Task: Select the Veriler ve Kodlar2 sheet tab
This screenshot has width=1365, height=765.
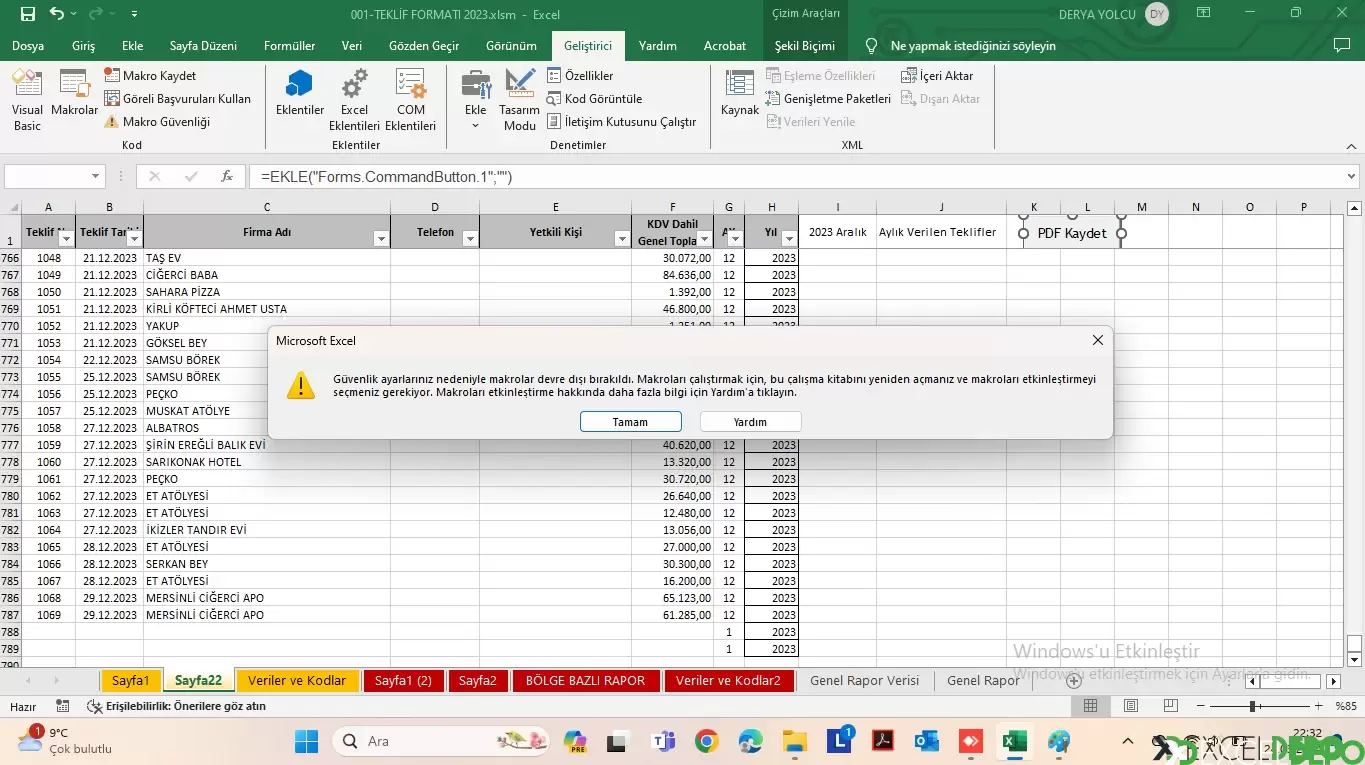Action: click(728, 681)
